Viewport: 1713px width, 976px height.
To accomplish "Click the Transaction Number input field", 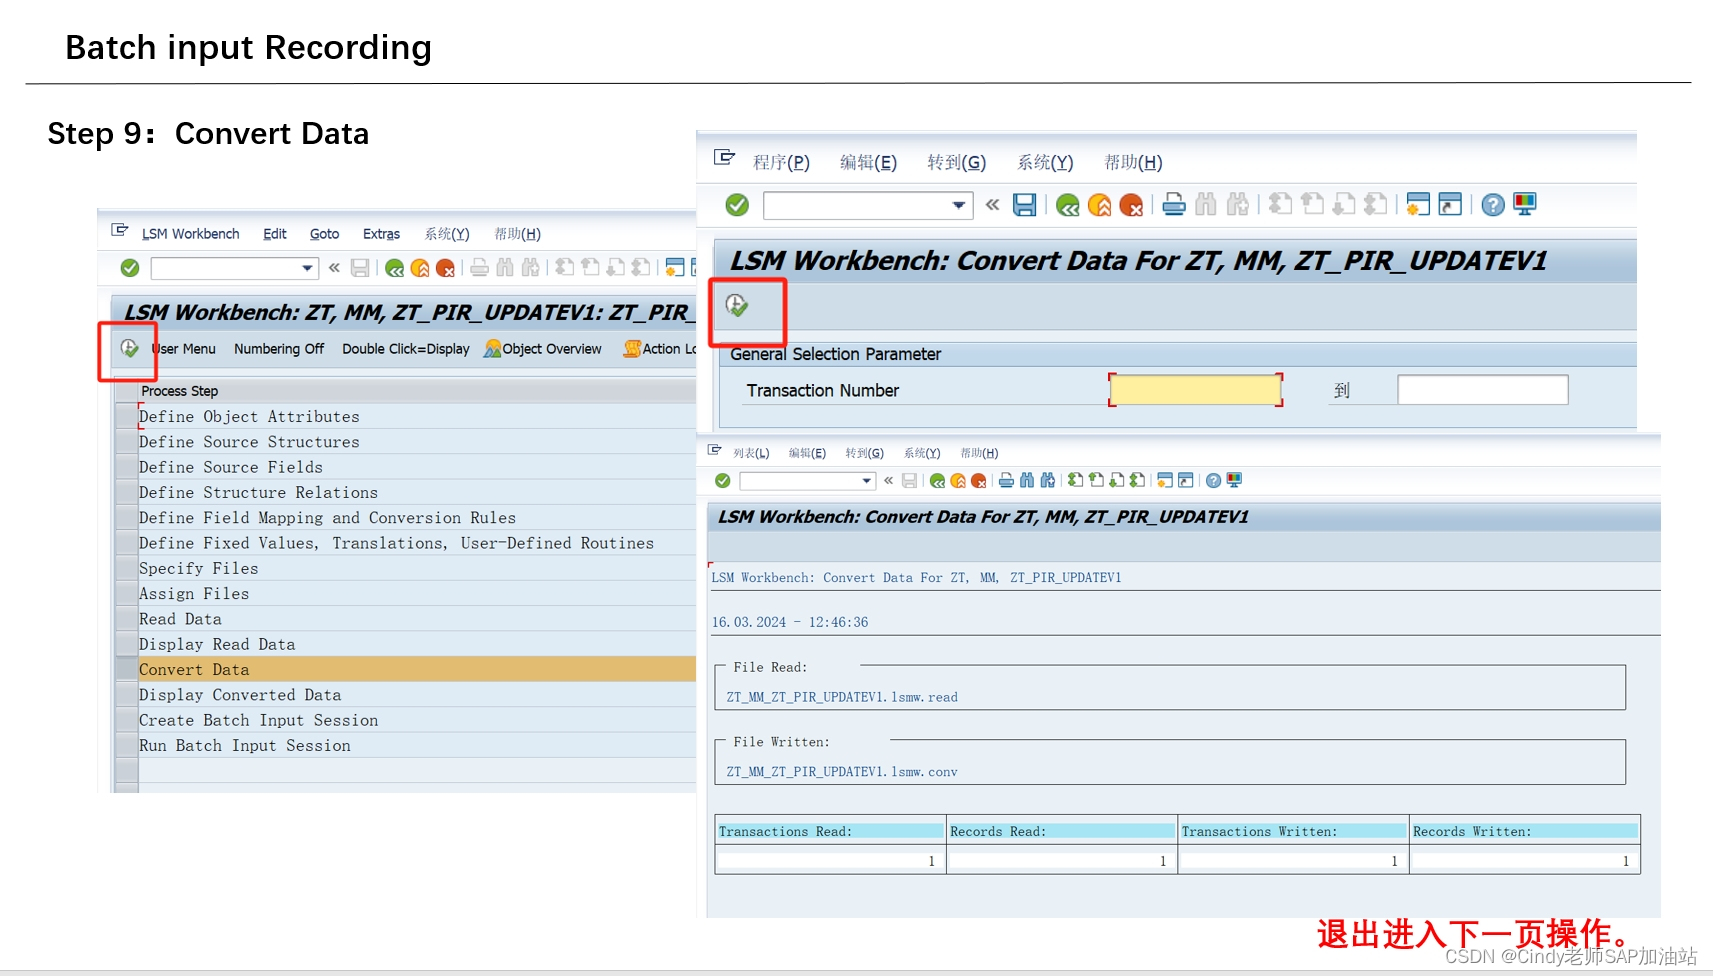I will 1195,389.
